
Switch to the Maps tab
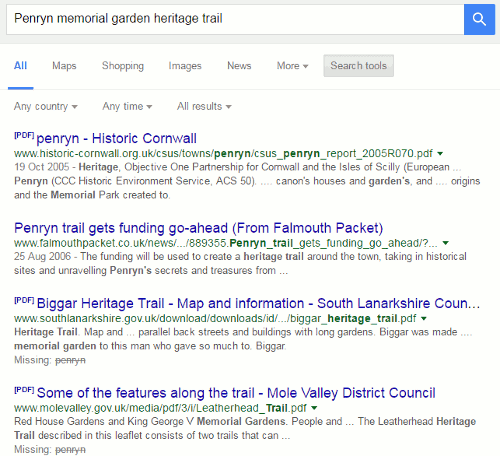click(64, 66)
